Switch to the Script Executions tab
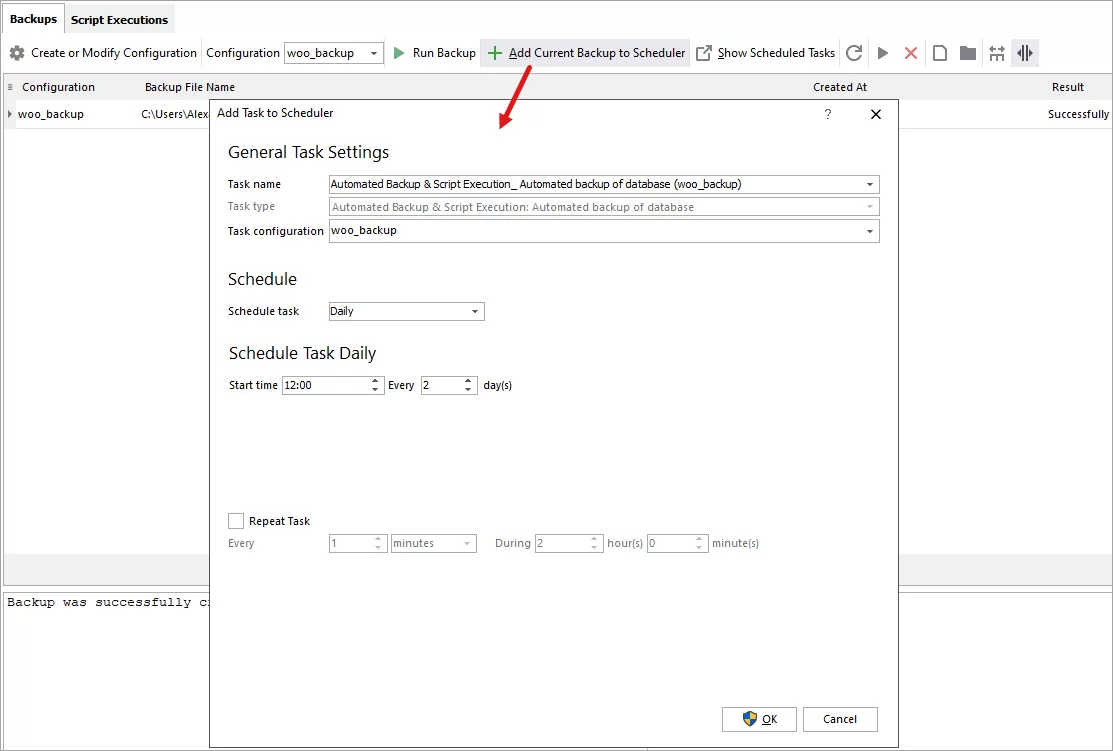 (119, 18)
